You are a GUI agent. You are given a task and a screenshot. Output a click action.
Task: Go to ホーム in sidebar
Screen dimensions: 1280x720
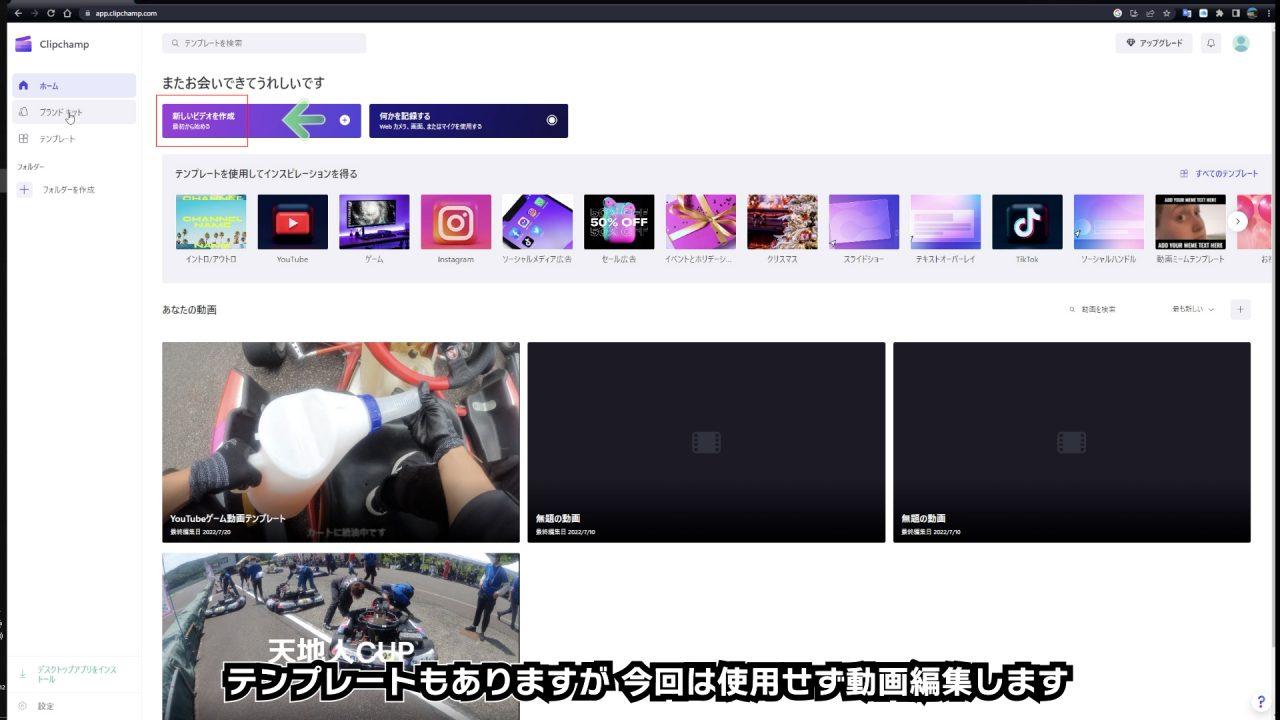tap(75, 86)
